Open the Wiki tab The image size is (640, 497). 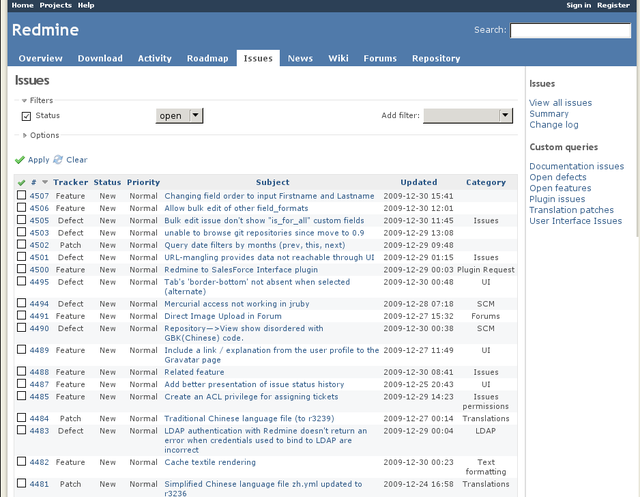coord(338,58)
